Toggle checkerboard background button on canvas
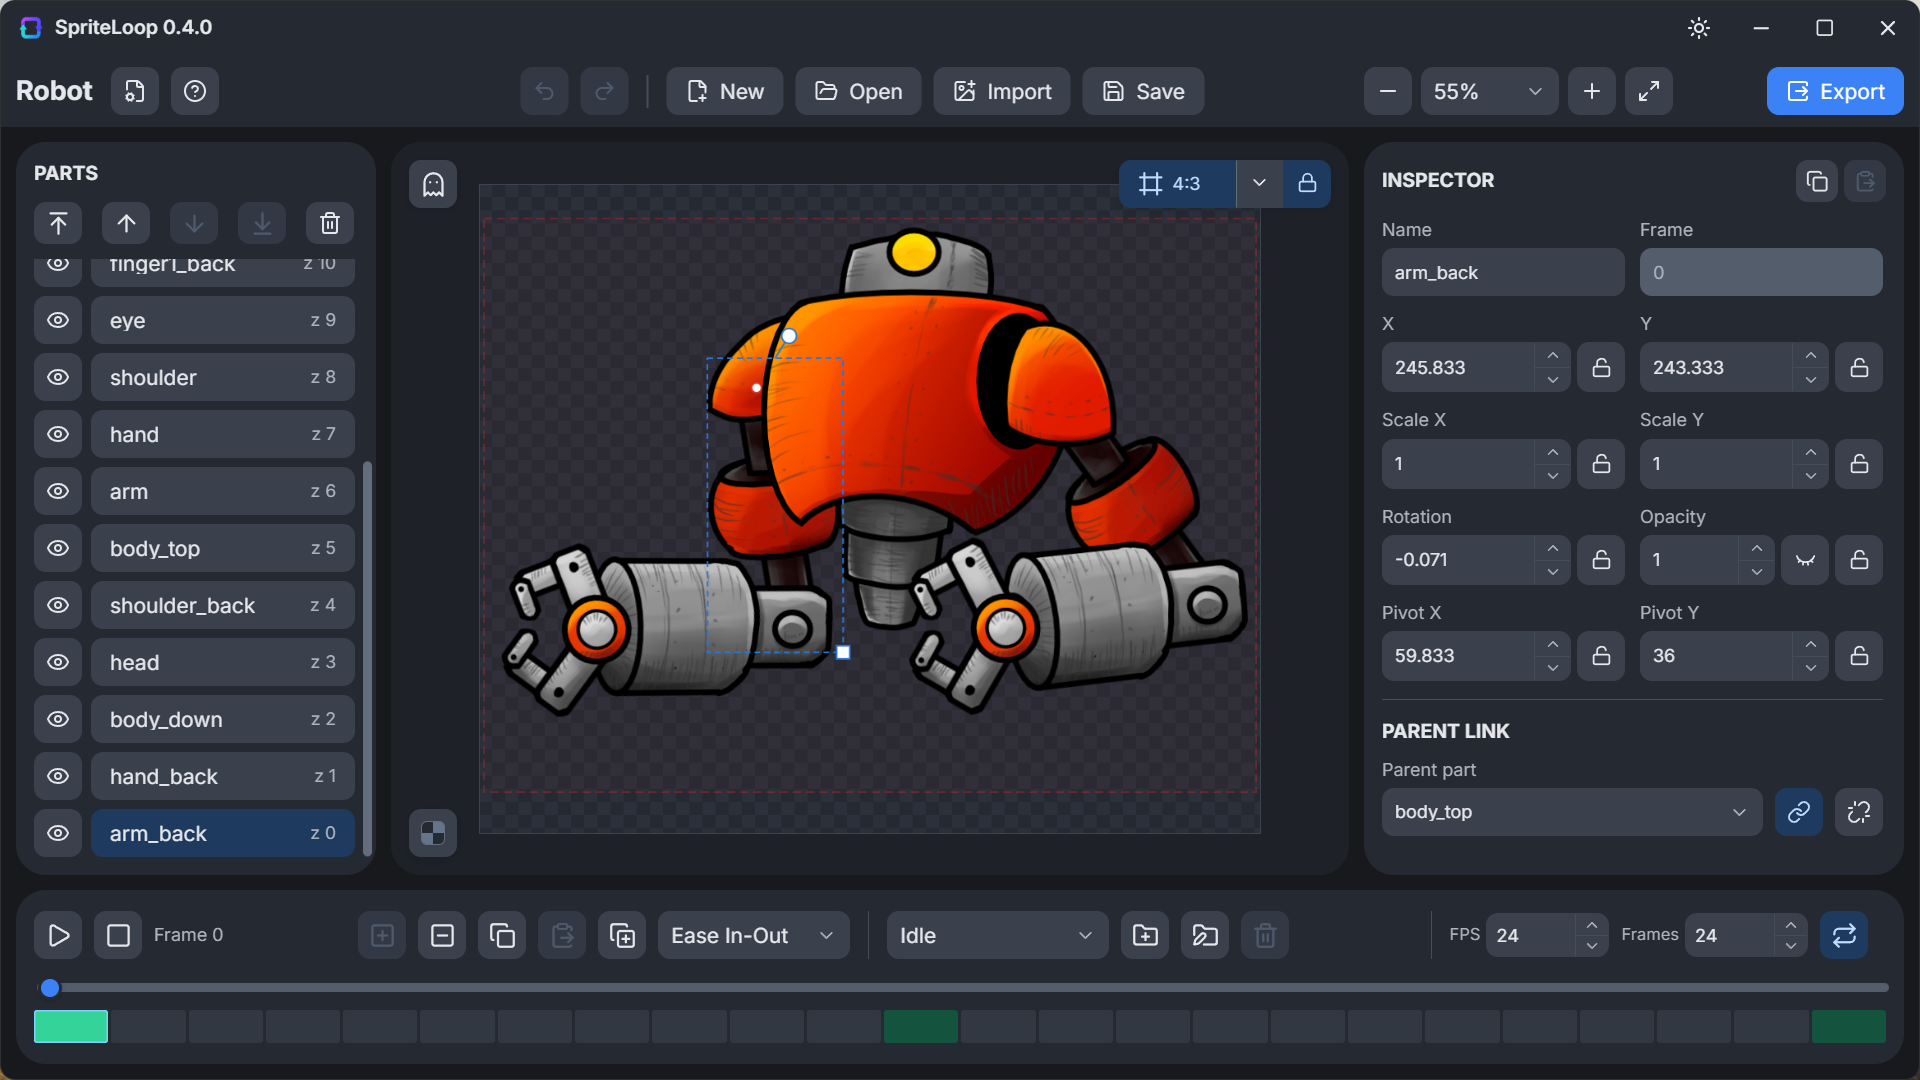This screenshot has height=1080, width=1920. click(433, 833)
